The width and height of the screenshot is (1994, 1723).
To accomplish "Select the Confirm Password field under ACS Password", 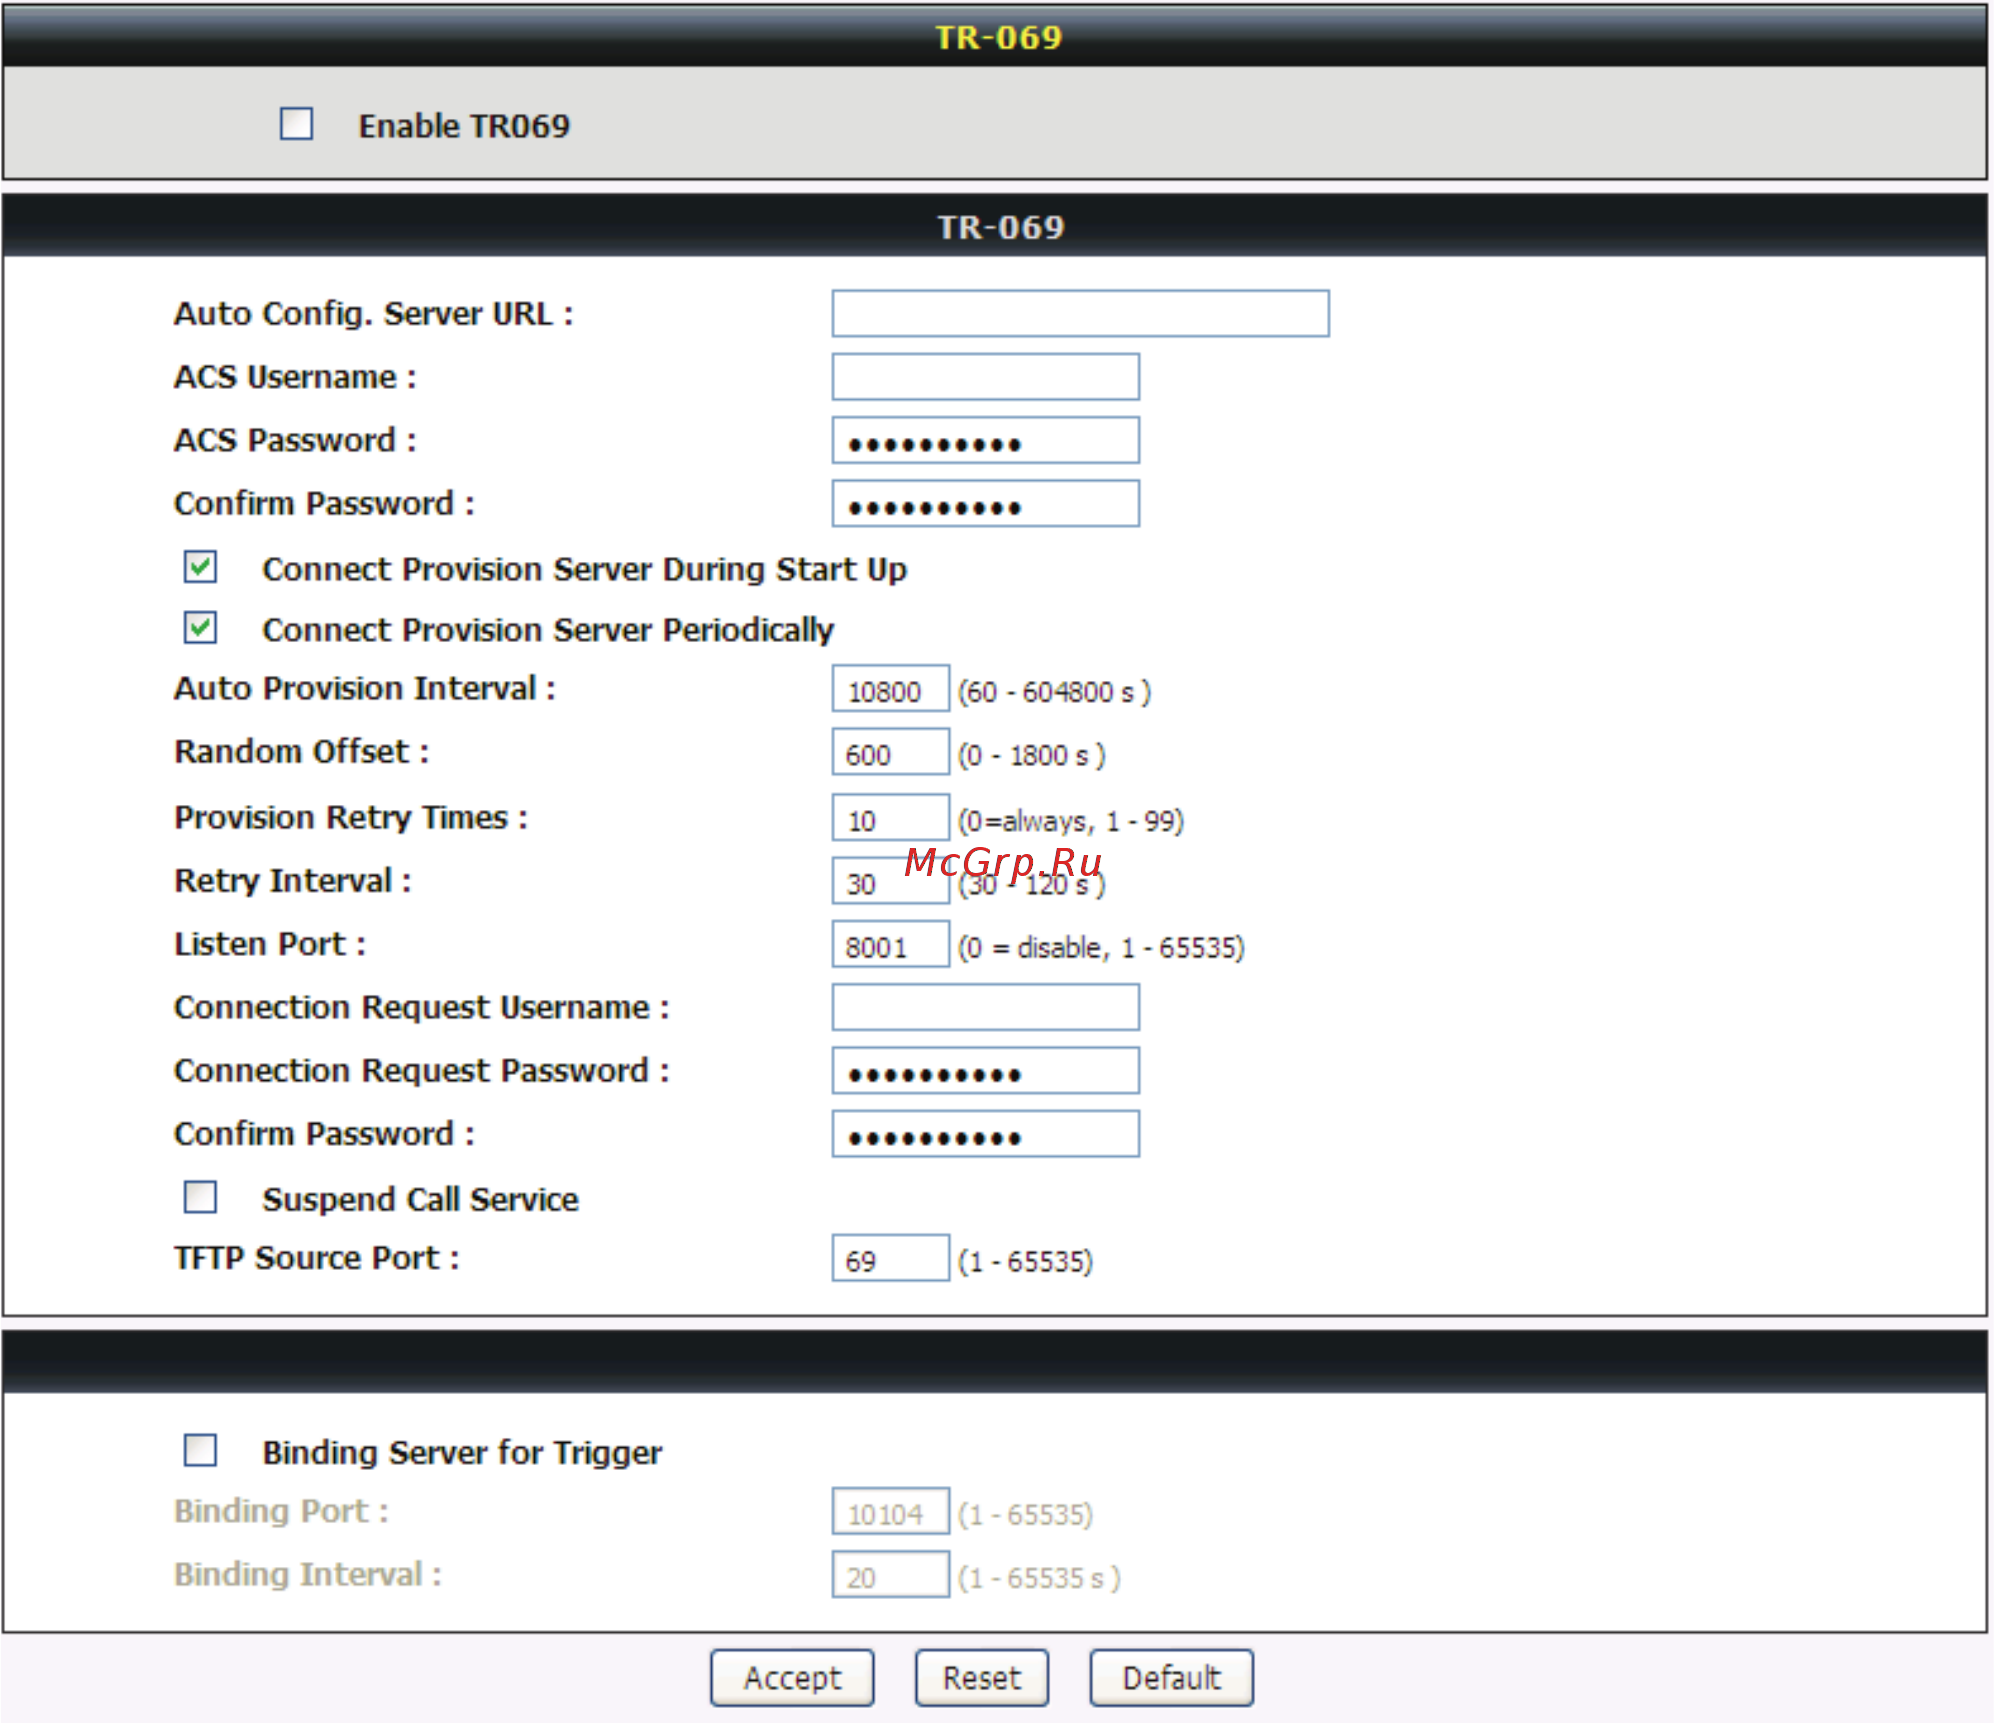I will (985, 503).
